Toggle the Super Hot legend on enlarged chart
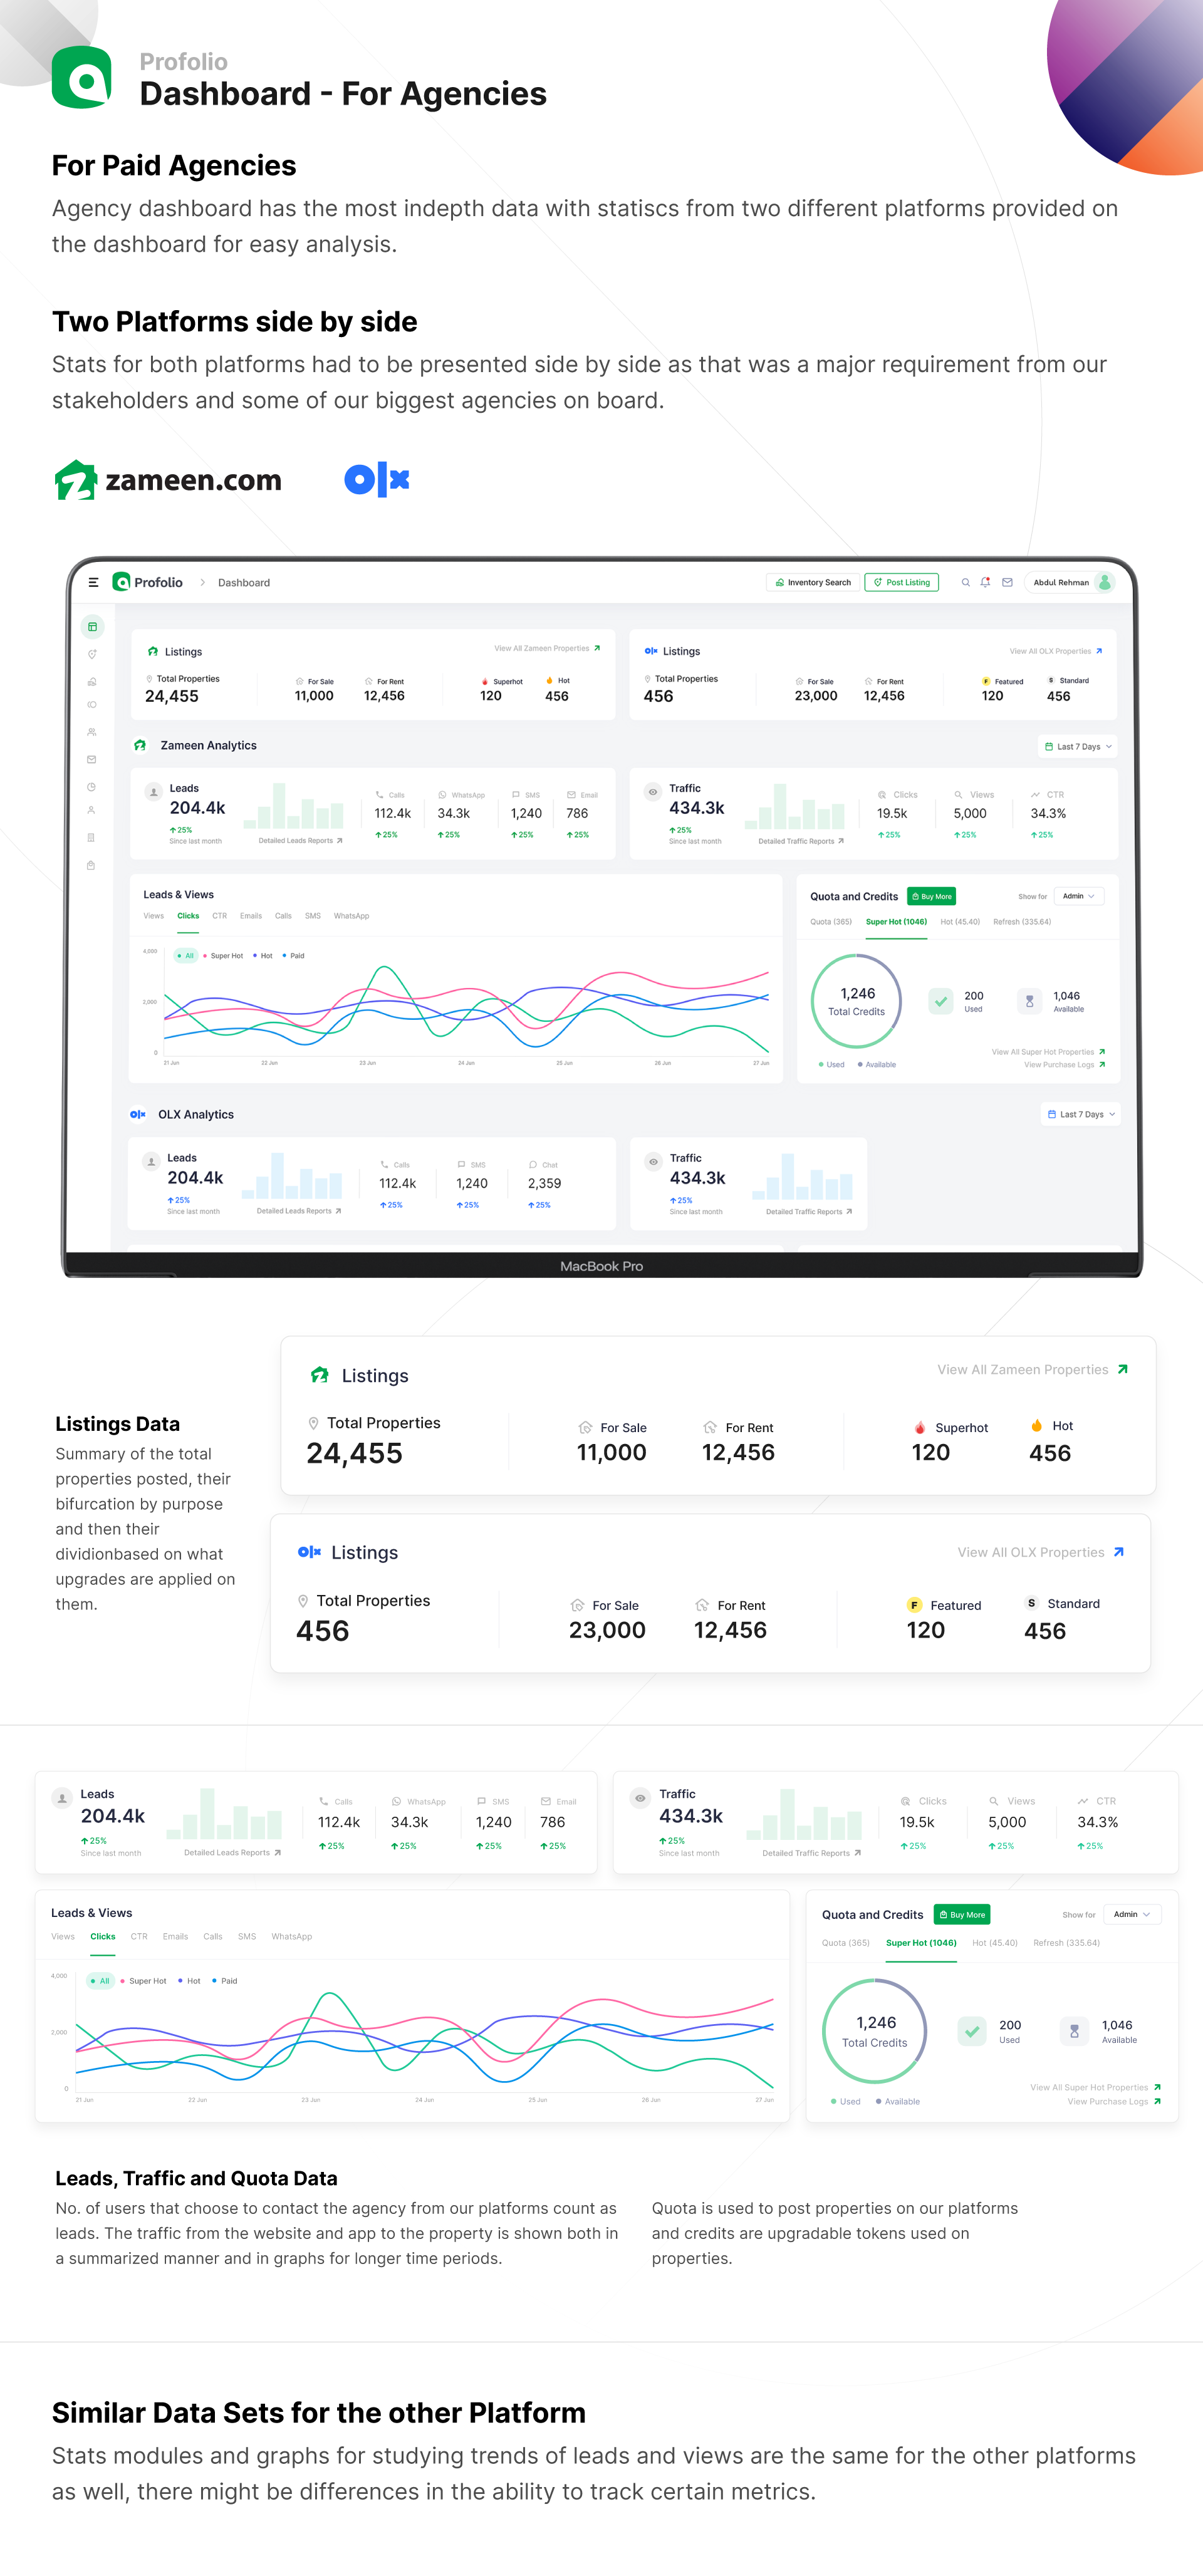 pyautogui.click(x=144, y=1980)
